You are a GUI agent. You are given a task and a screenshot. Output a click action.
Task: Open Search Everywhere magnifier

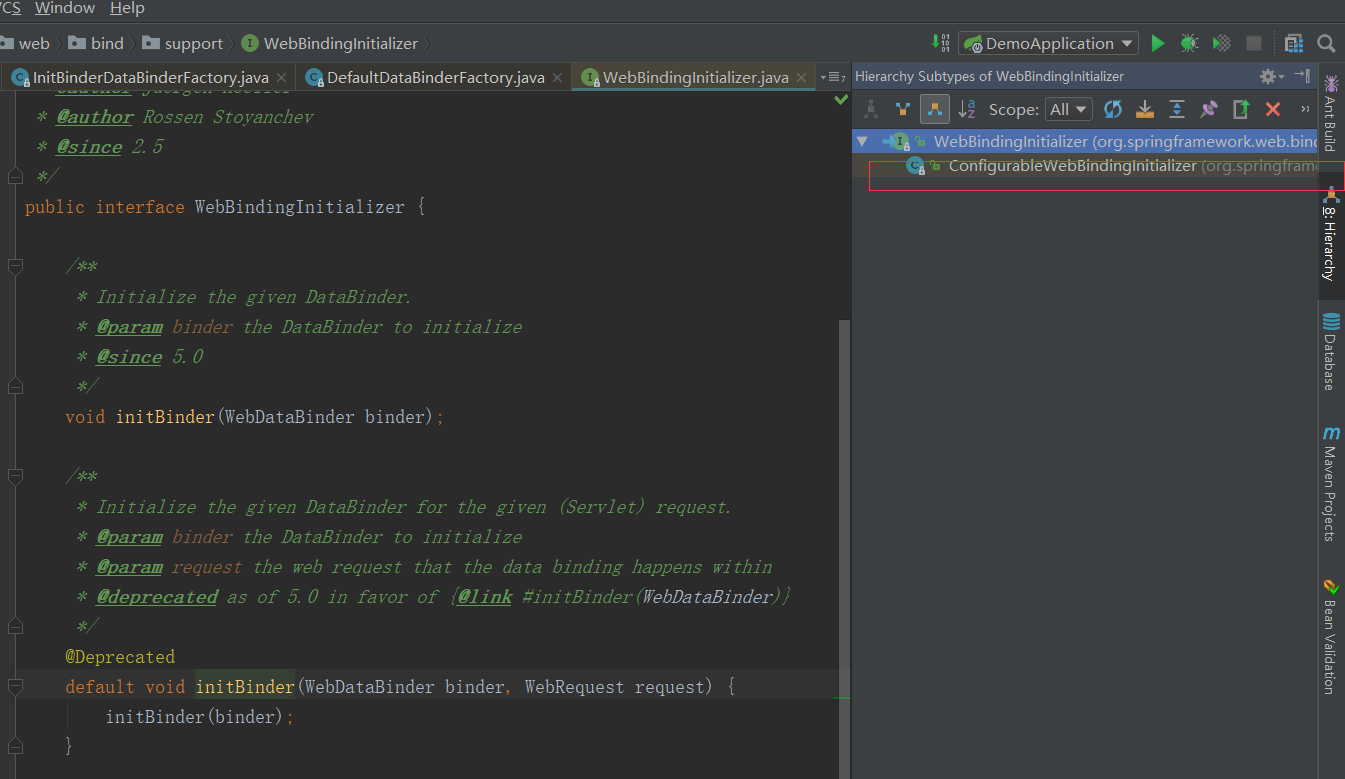point(1326,43)
